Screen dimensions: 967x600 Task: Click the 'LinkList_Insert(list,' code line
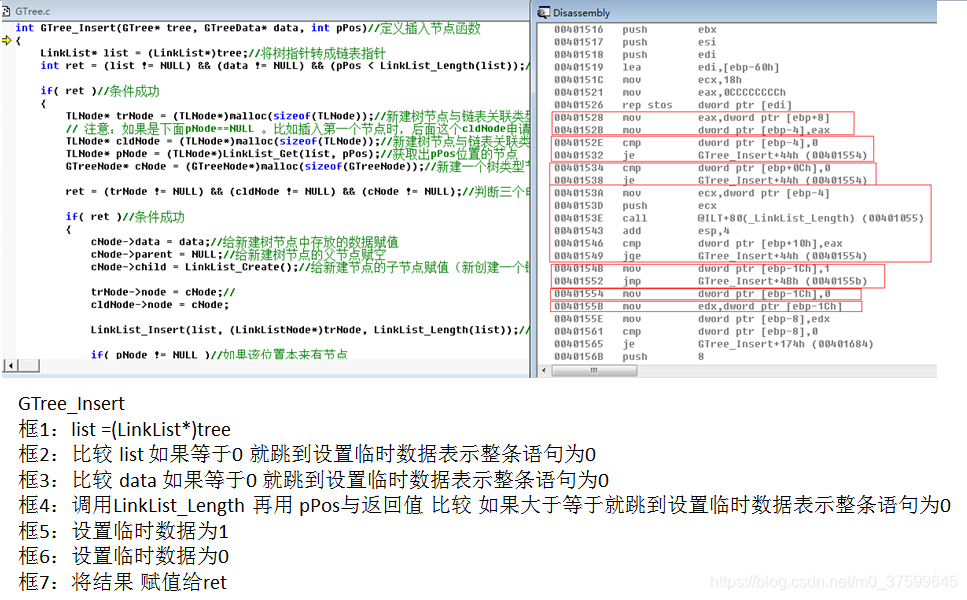tap(310, 330)
